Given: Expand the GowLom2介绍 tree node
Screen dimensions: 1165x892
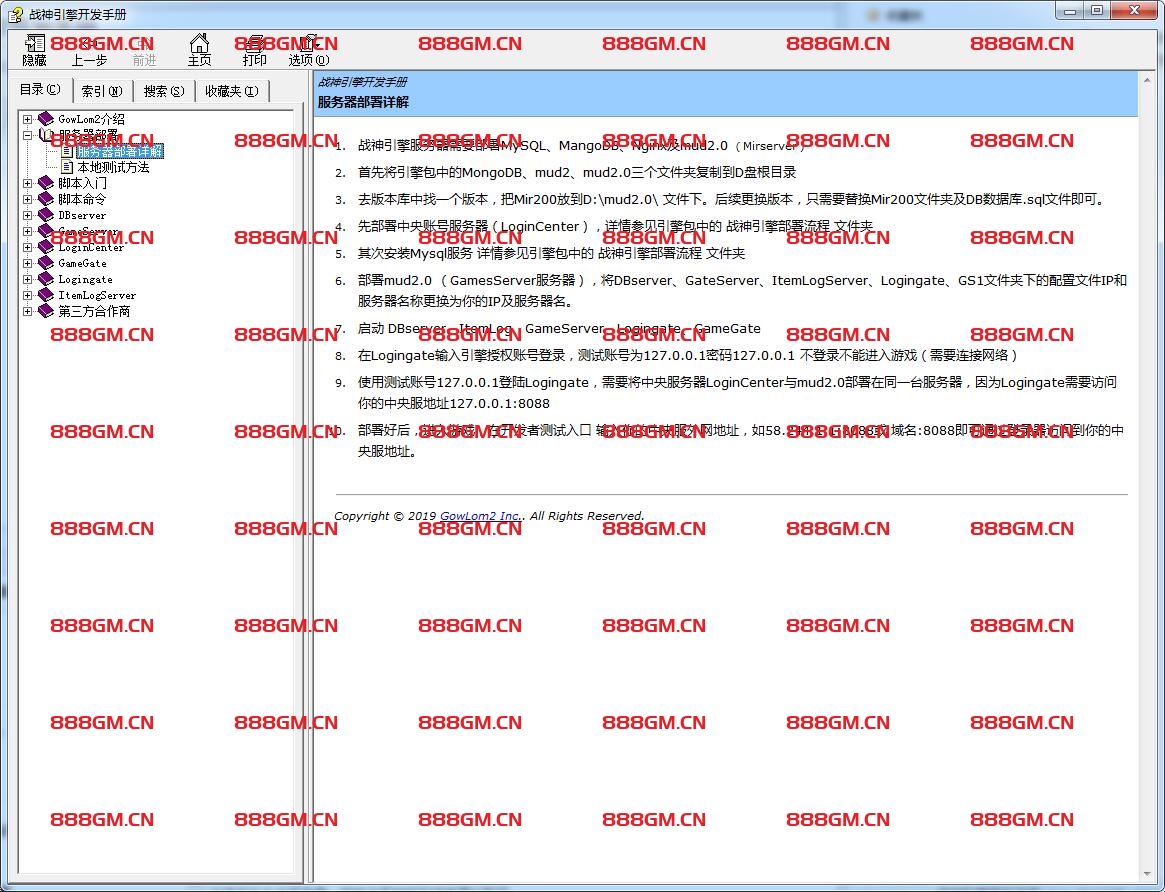Looking at the screenshot, I should click(x=27, y=119).
